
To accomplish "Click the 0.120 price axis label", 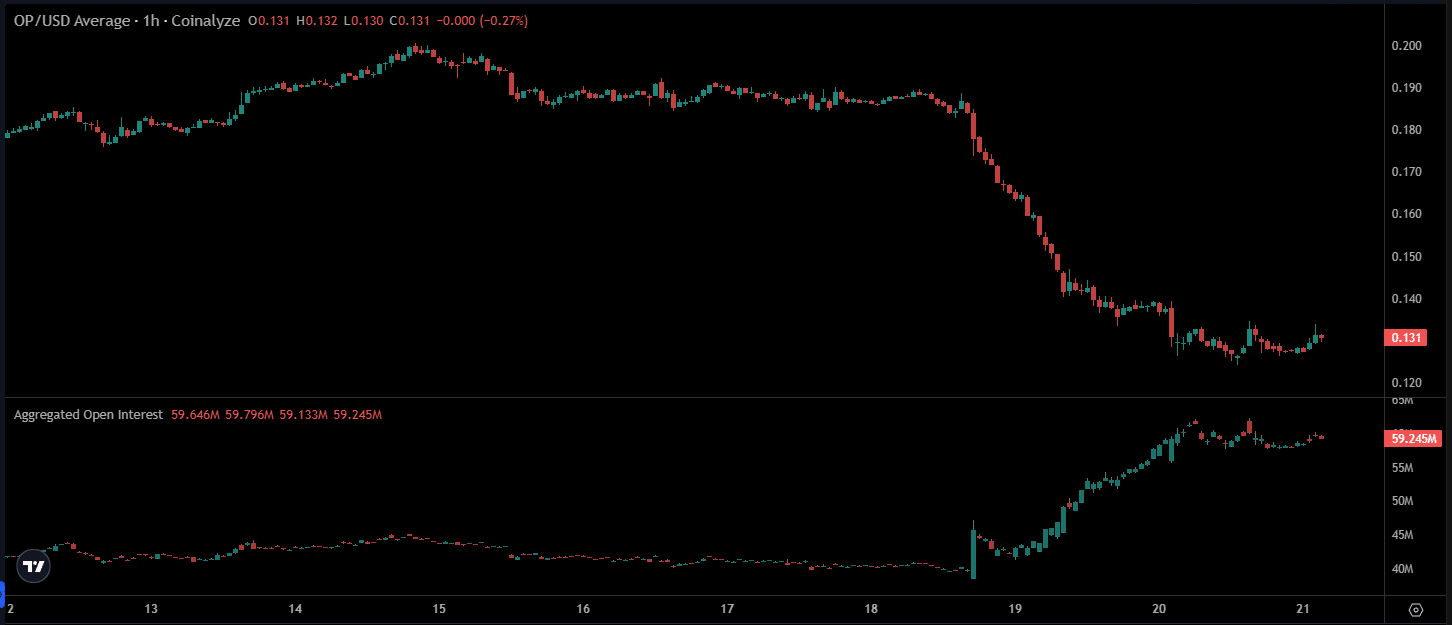I will click(x=1407, y=383).
